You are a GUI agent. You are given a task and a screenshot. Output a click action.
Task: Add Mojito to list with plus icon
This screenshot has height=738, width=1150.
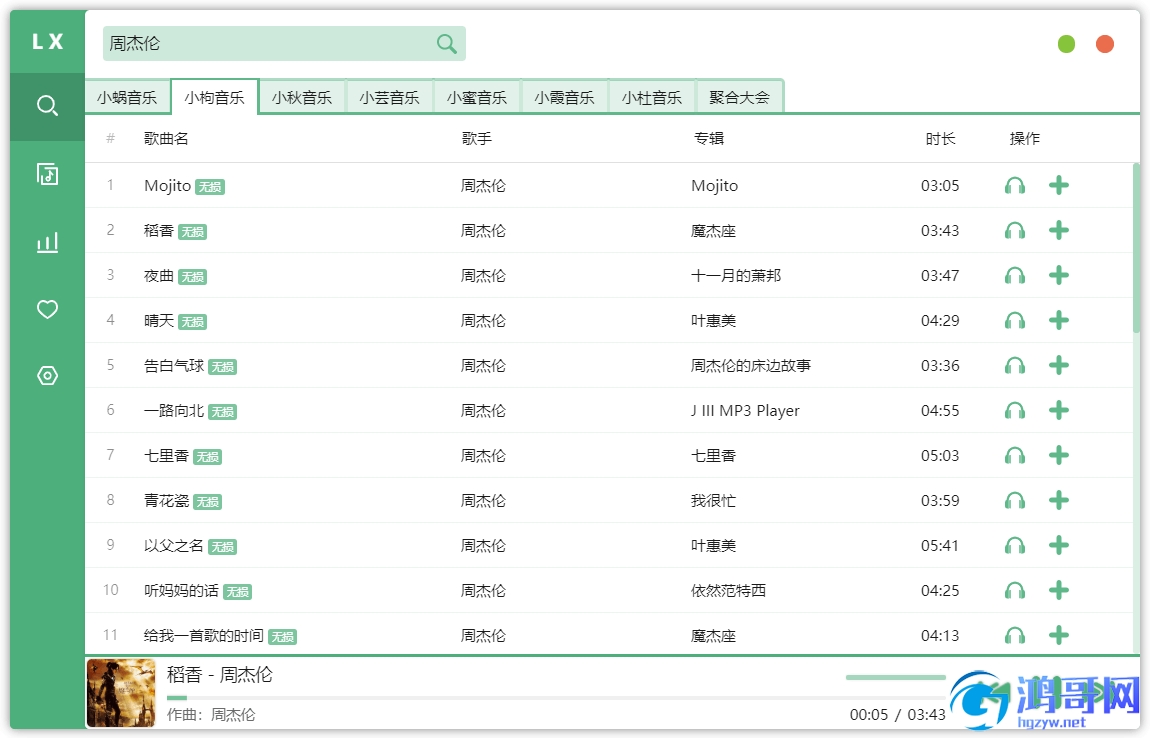coord(1058,186)
